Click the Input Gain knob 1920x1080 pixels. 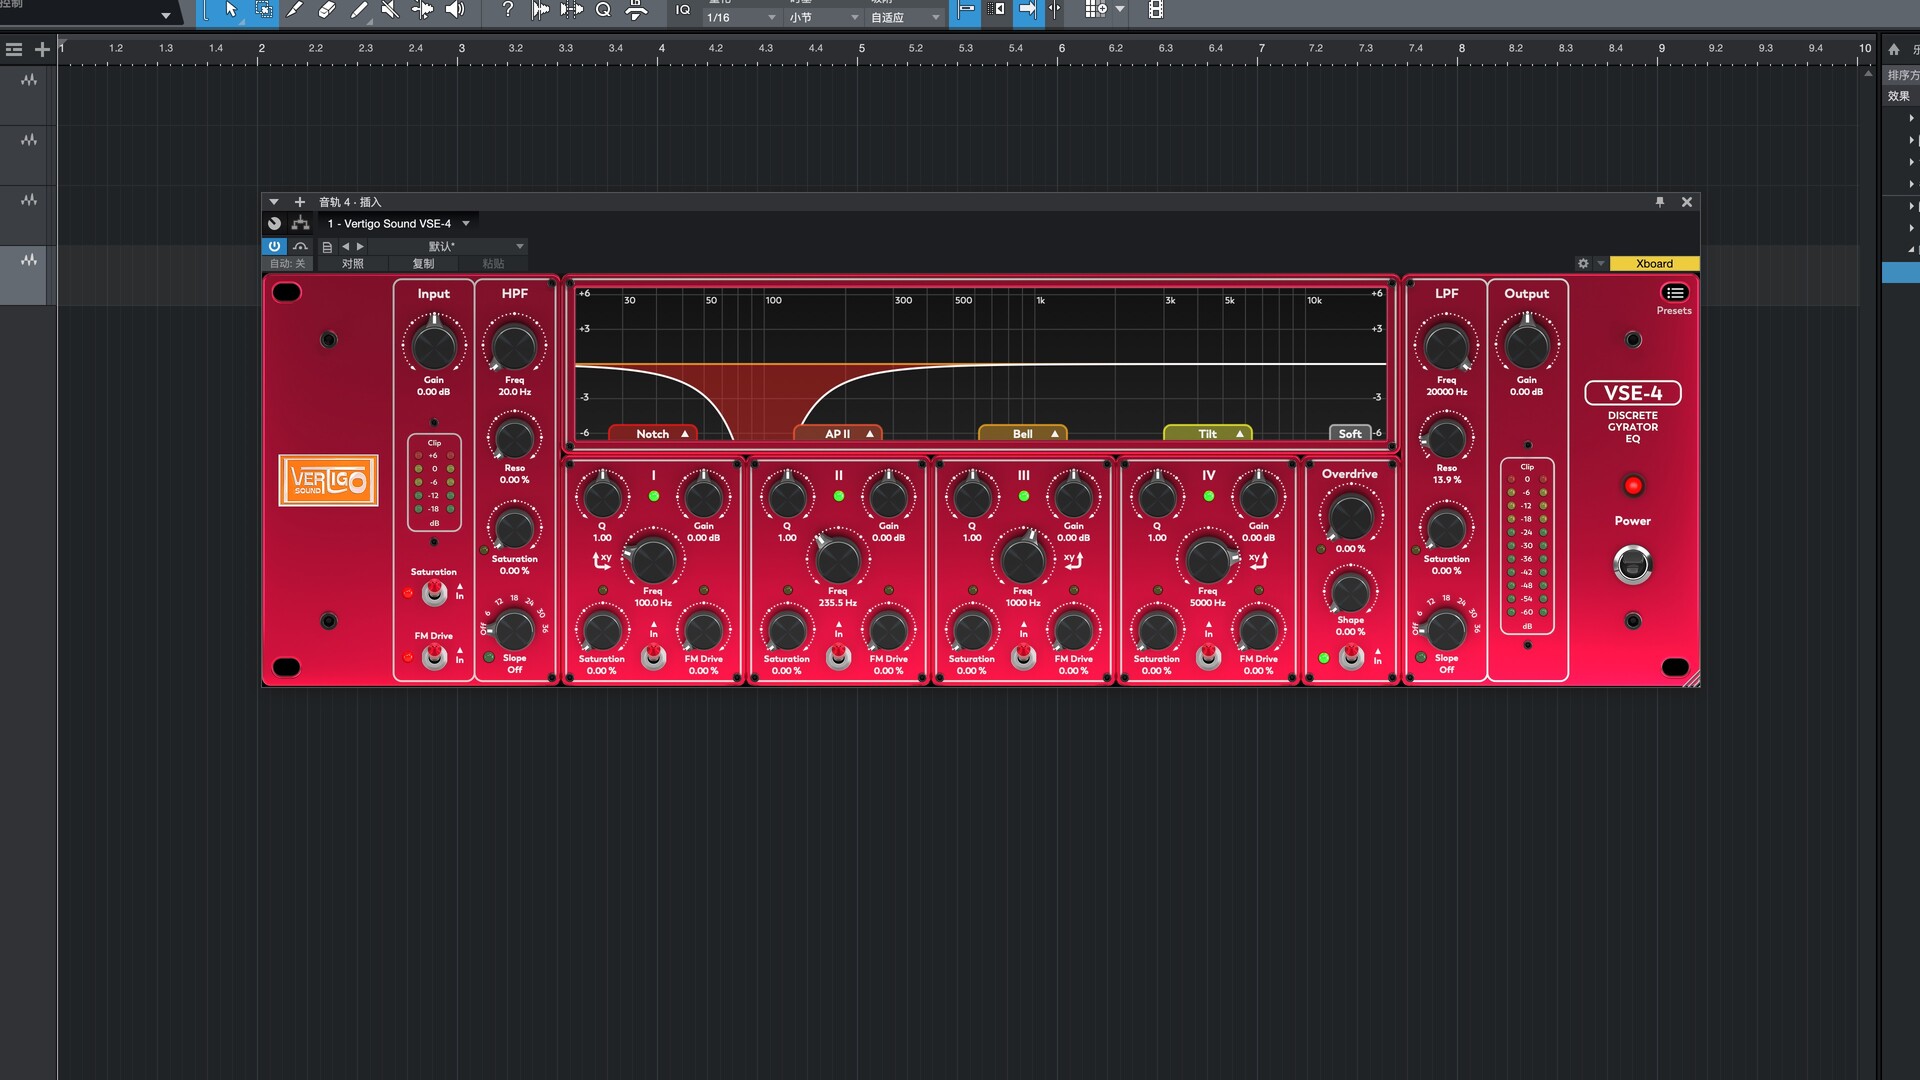[x=434, y=346]
